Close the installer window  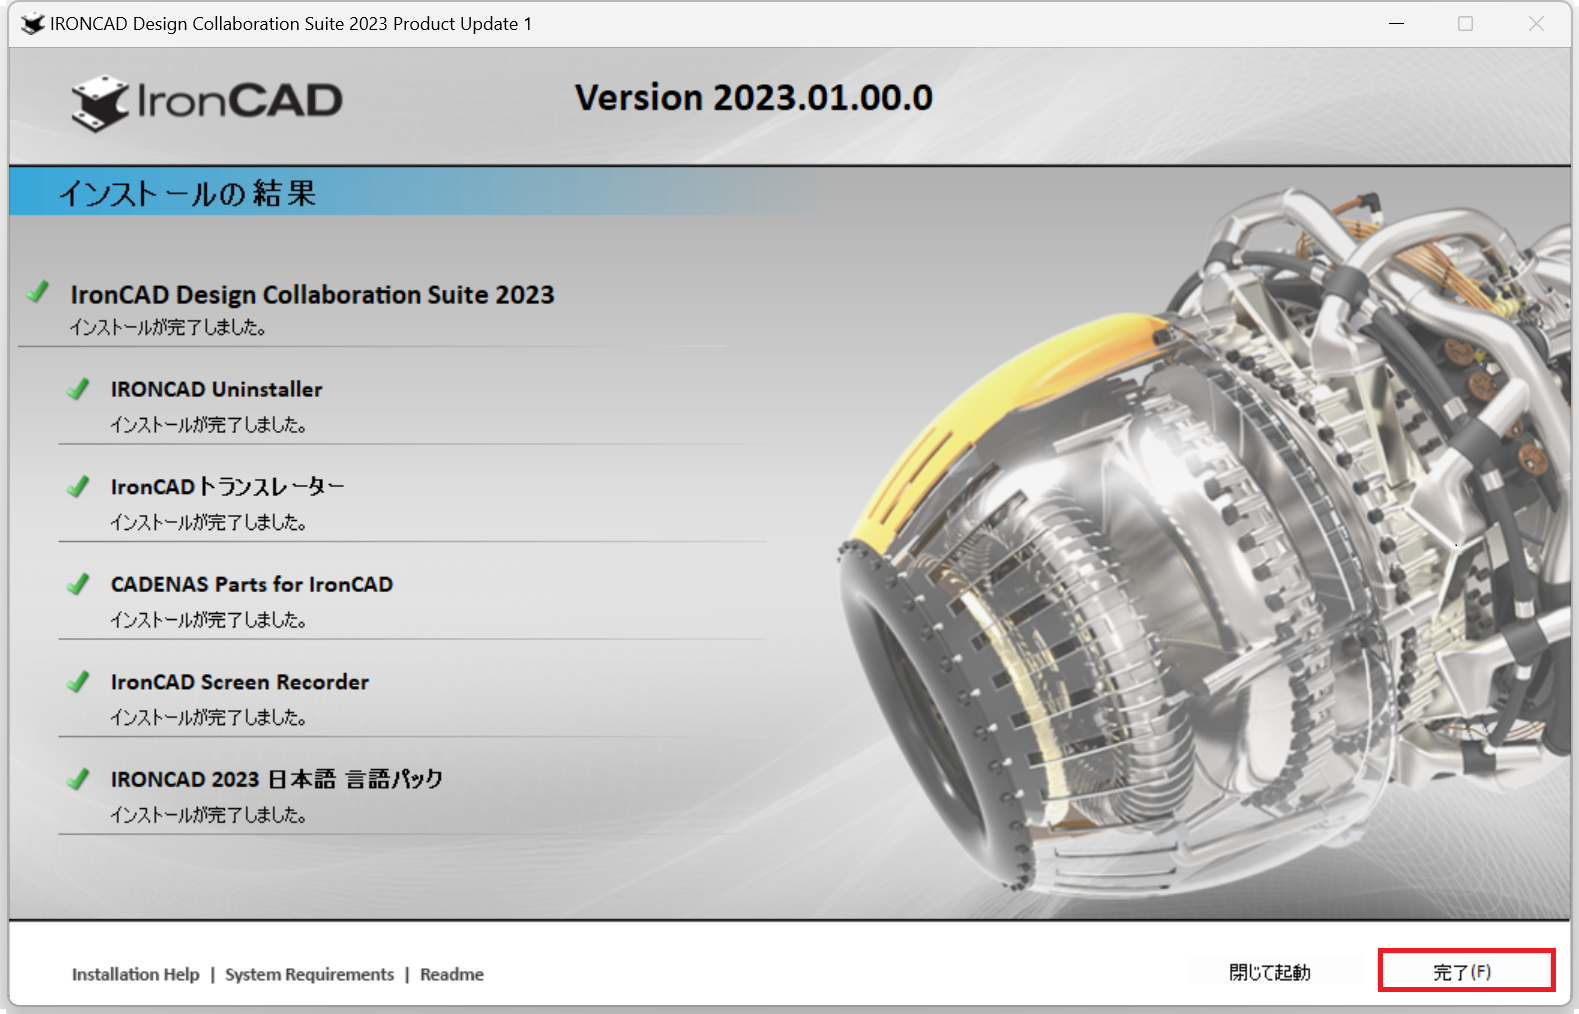tap(1536, 24)
